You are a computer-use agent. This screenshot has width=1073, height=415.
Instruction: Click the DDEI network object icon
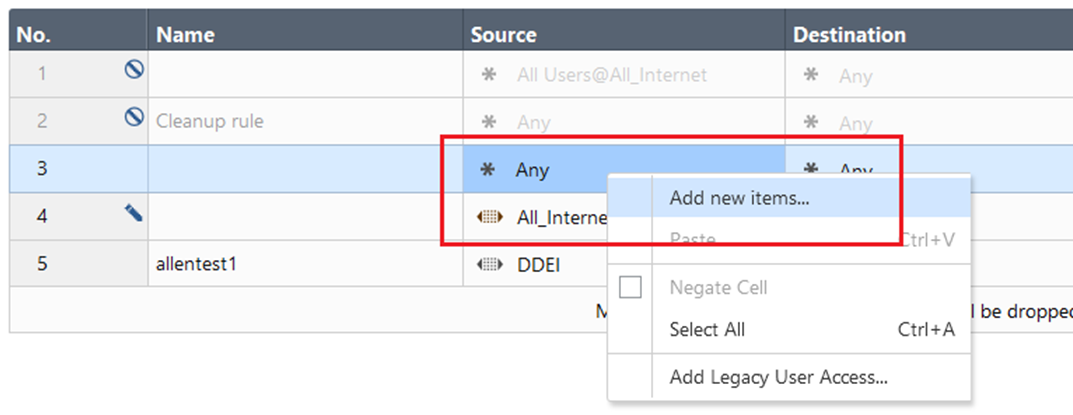pyautogui.click(x=490, y=265)
